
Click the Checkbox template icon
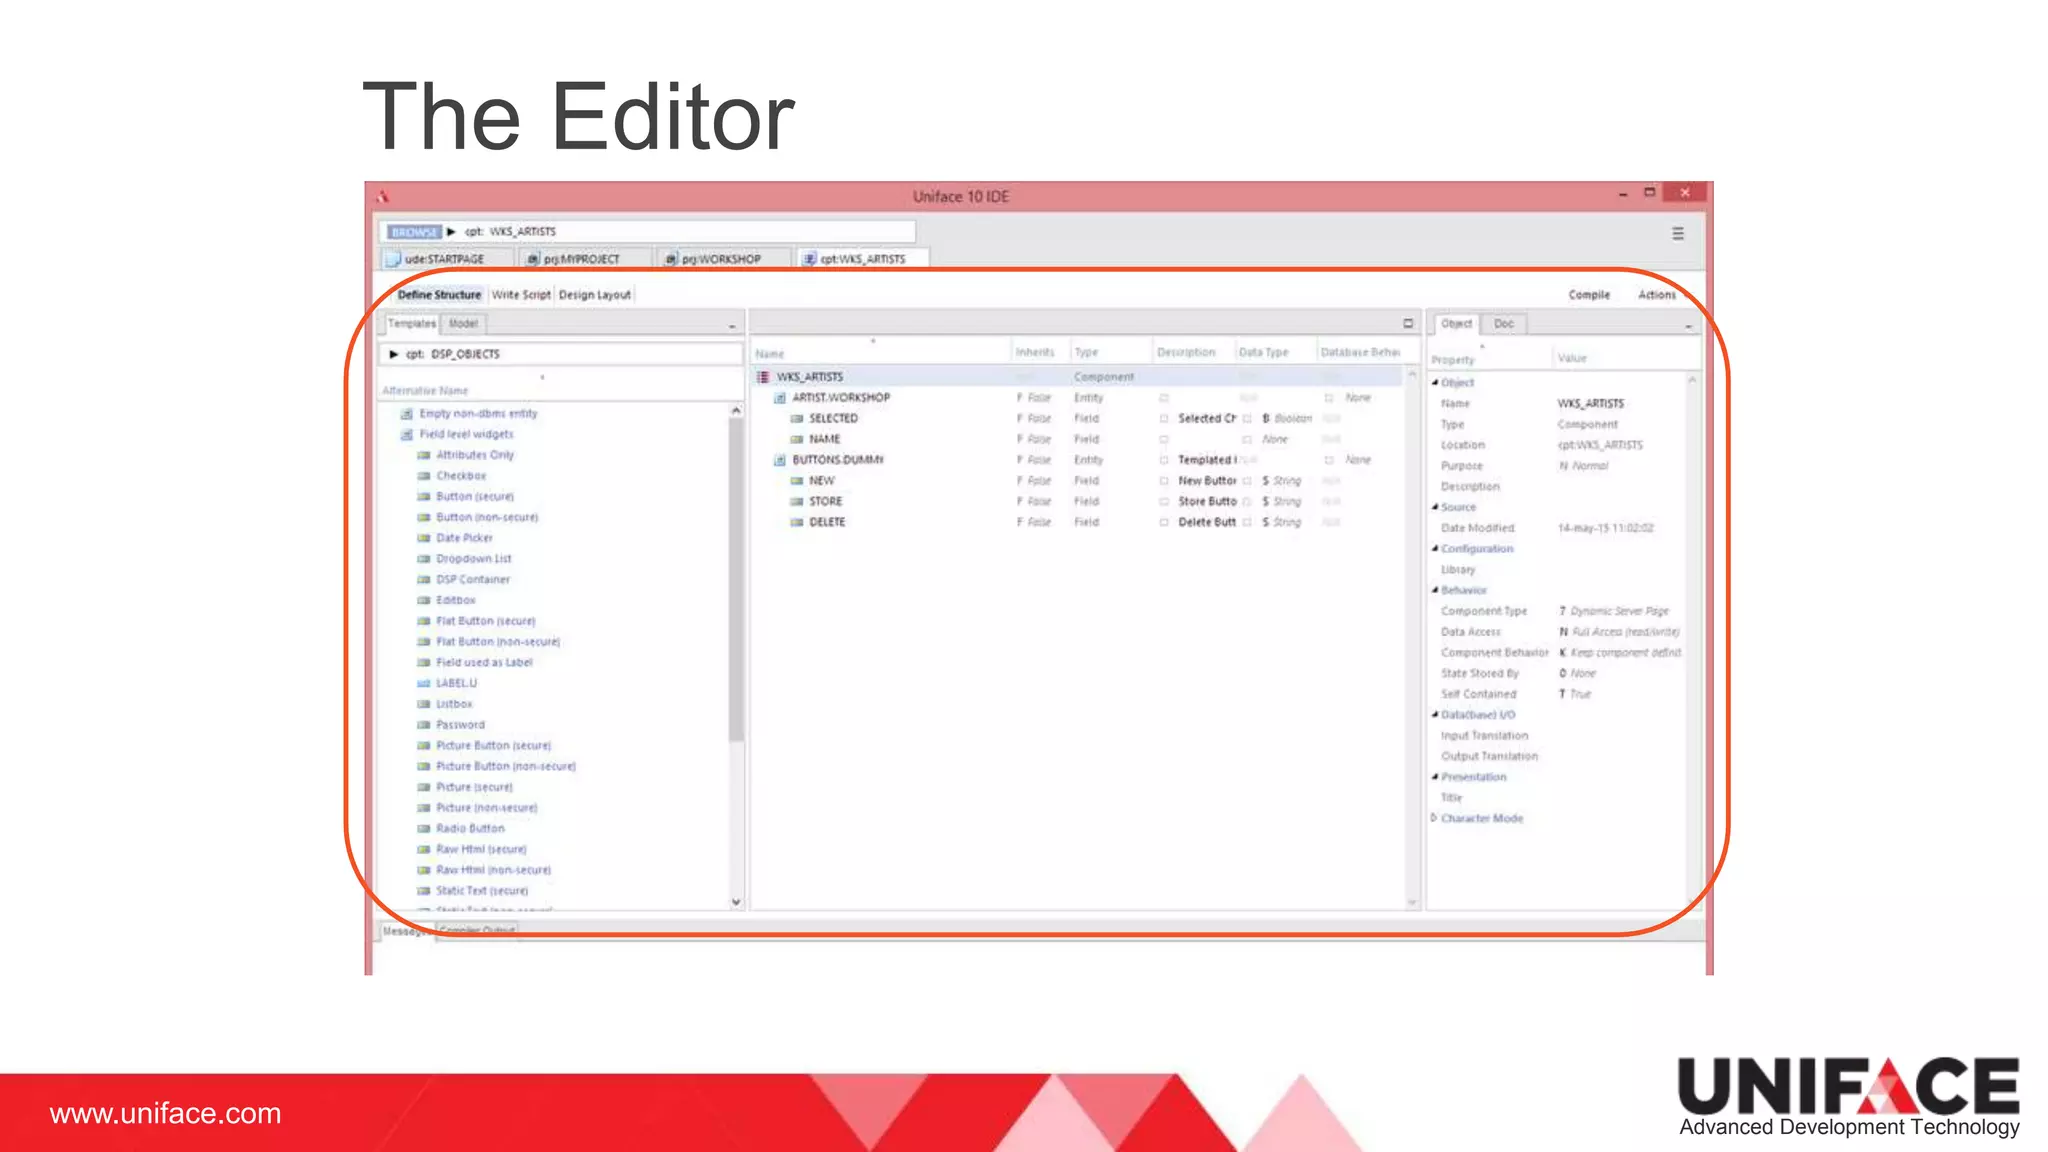[424, 476]
